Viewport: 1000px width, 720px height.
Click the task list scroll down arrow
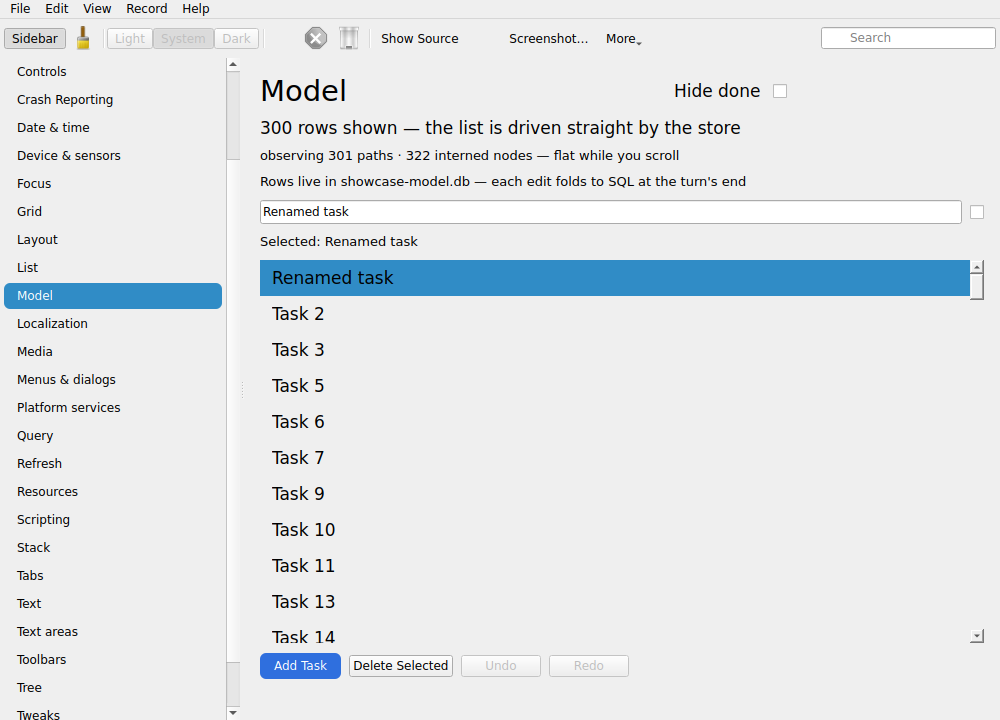click(x=976, y=636)
